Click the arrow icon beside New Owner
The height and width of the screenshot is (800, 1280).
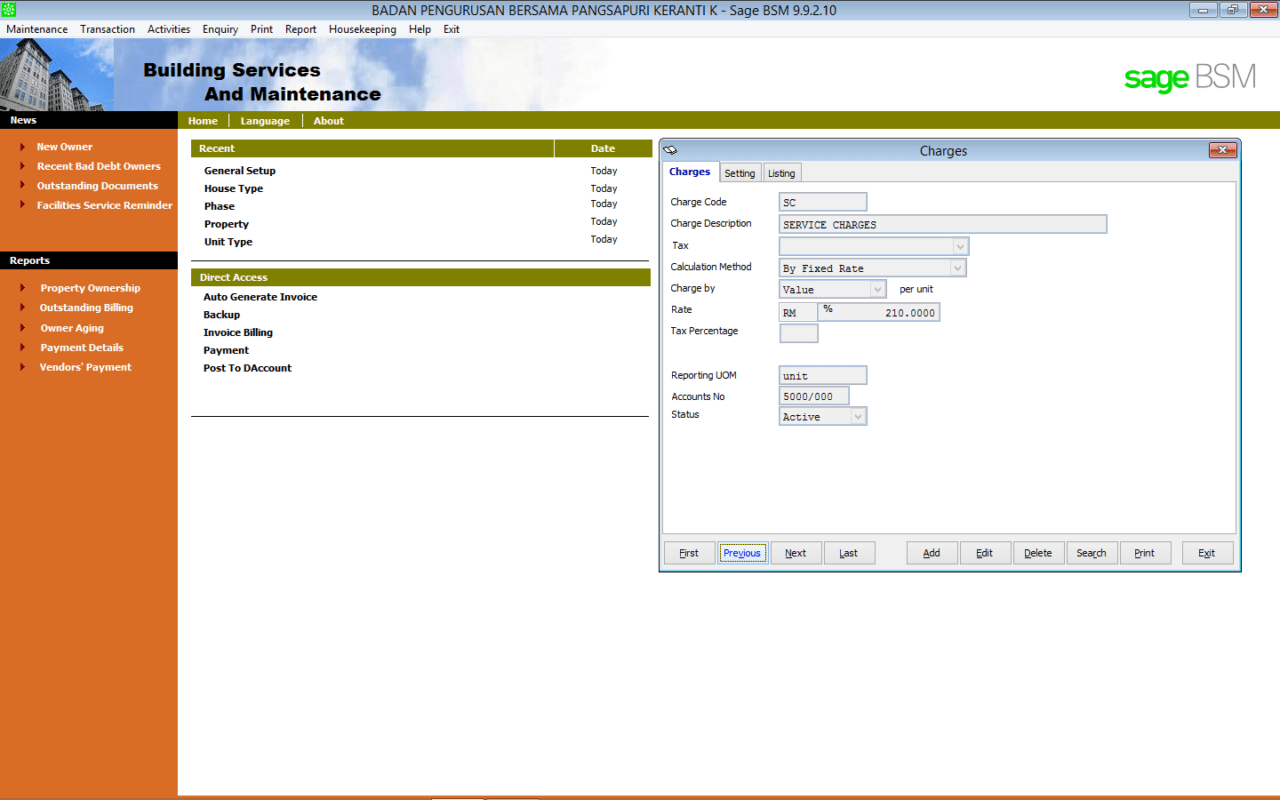click(24, 146)
